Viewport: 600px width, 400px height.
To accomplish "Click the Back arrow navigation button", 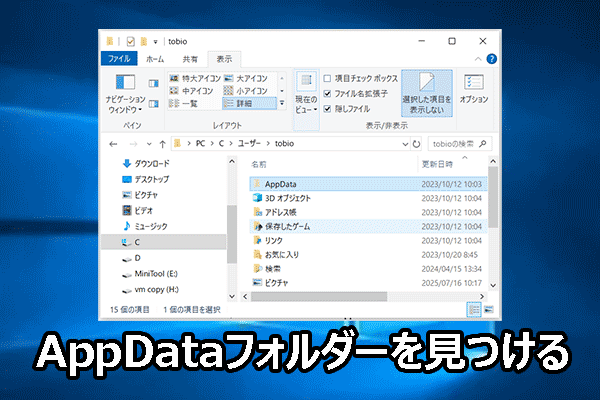I will pyautogui.click(x=115, y=142).
